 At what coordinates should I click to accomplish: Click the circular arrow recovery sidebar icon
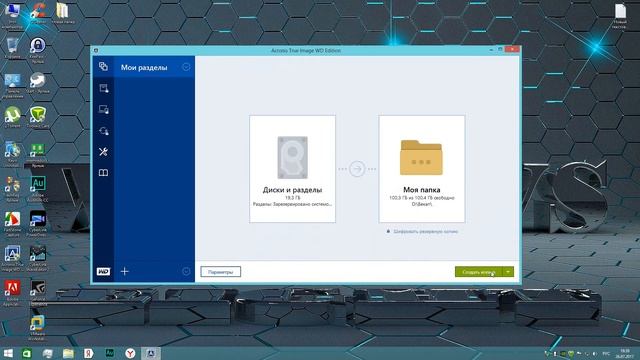coord(103,131)
